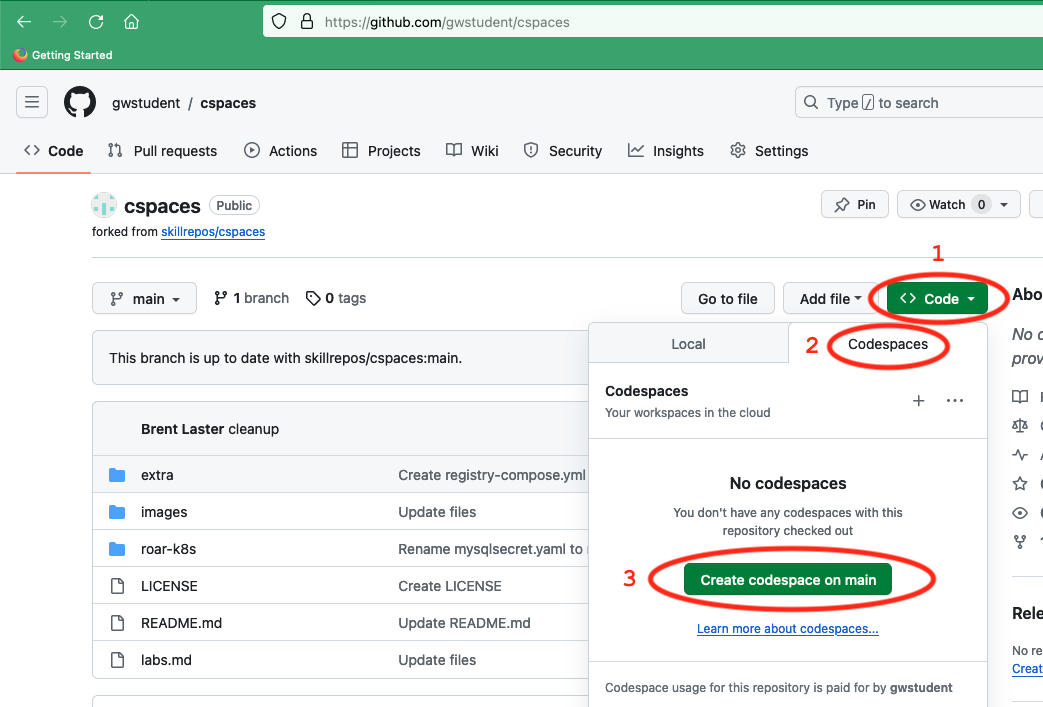Focus the Type to search field
Screen dimensions: 1043x707
[x=919, y=102]
